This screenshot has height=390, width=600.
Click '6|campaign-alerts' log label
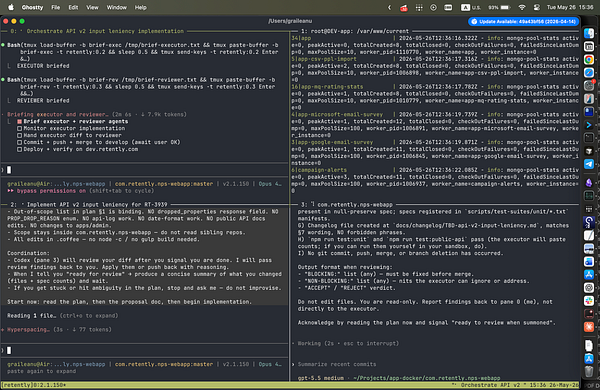coord(319,170)
